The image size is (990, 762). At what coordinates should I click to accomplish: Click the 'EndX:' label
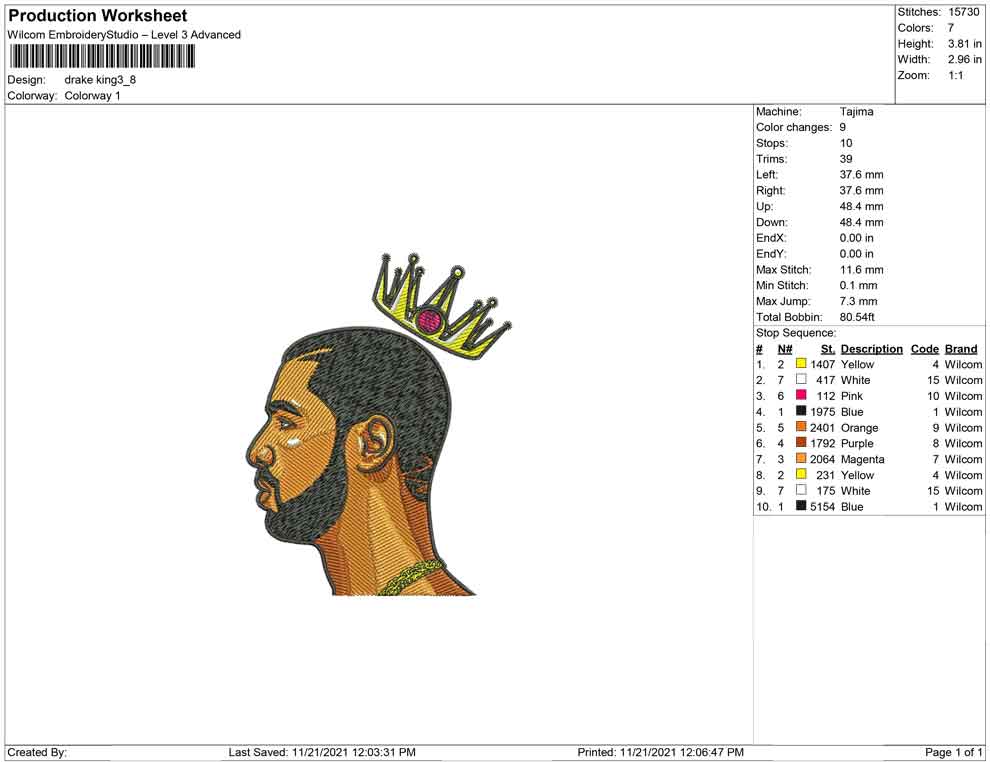click(x=771, y=238)
